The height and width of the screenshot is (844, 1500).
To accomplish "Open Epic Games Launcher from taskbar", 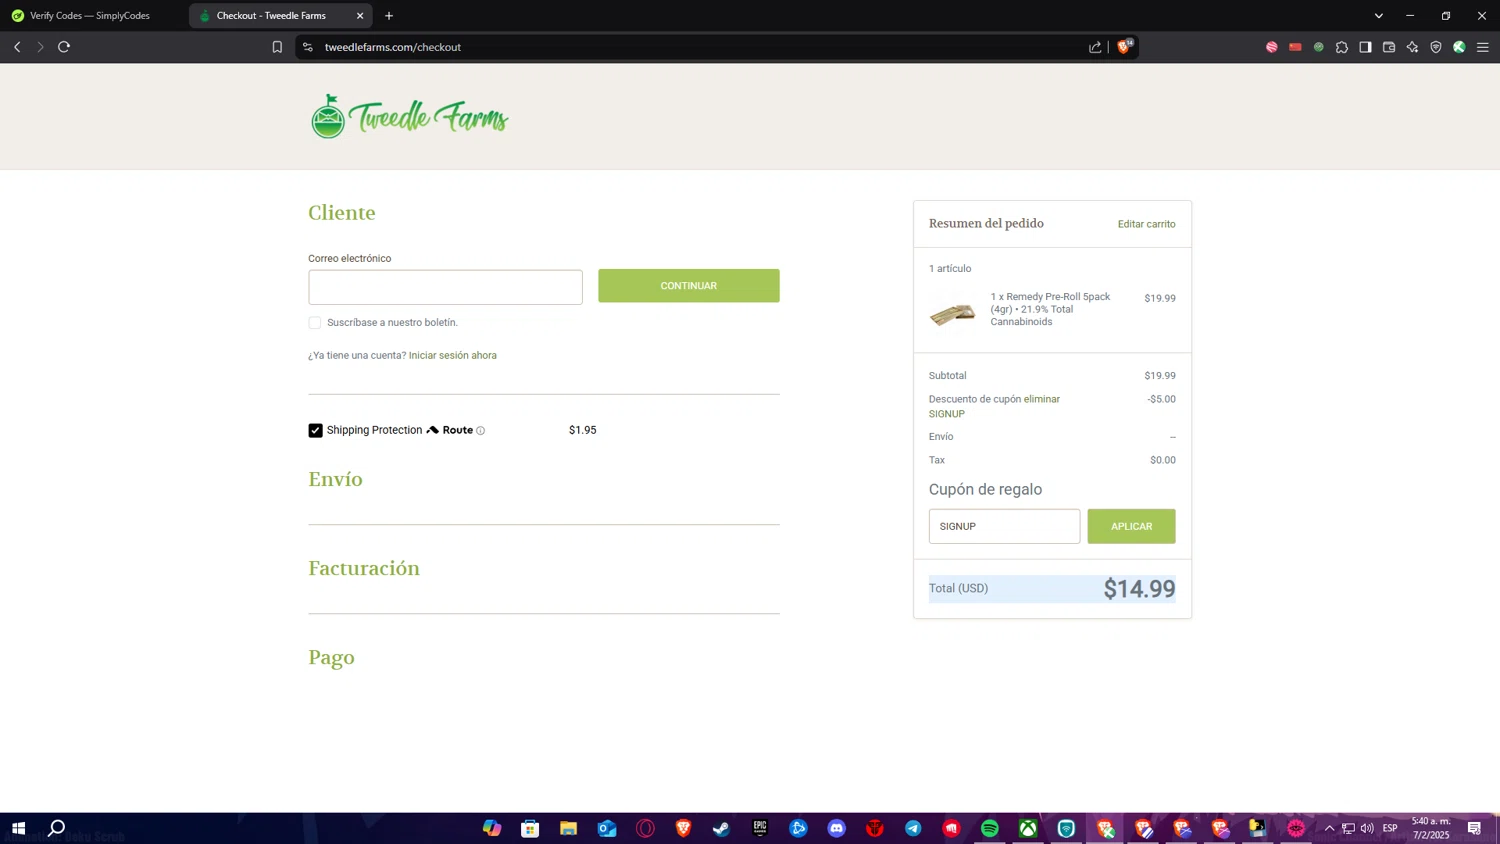I will 760,828.
